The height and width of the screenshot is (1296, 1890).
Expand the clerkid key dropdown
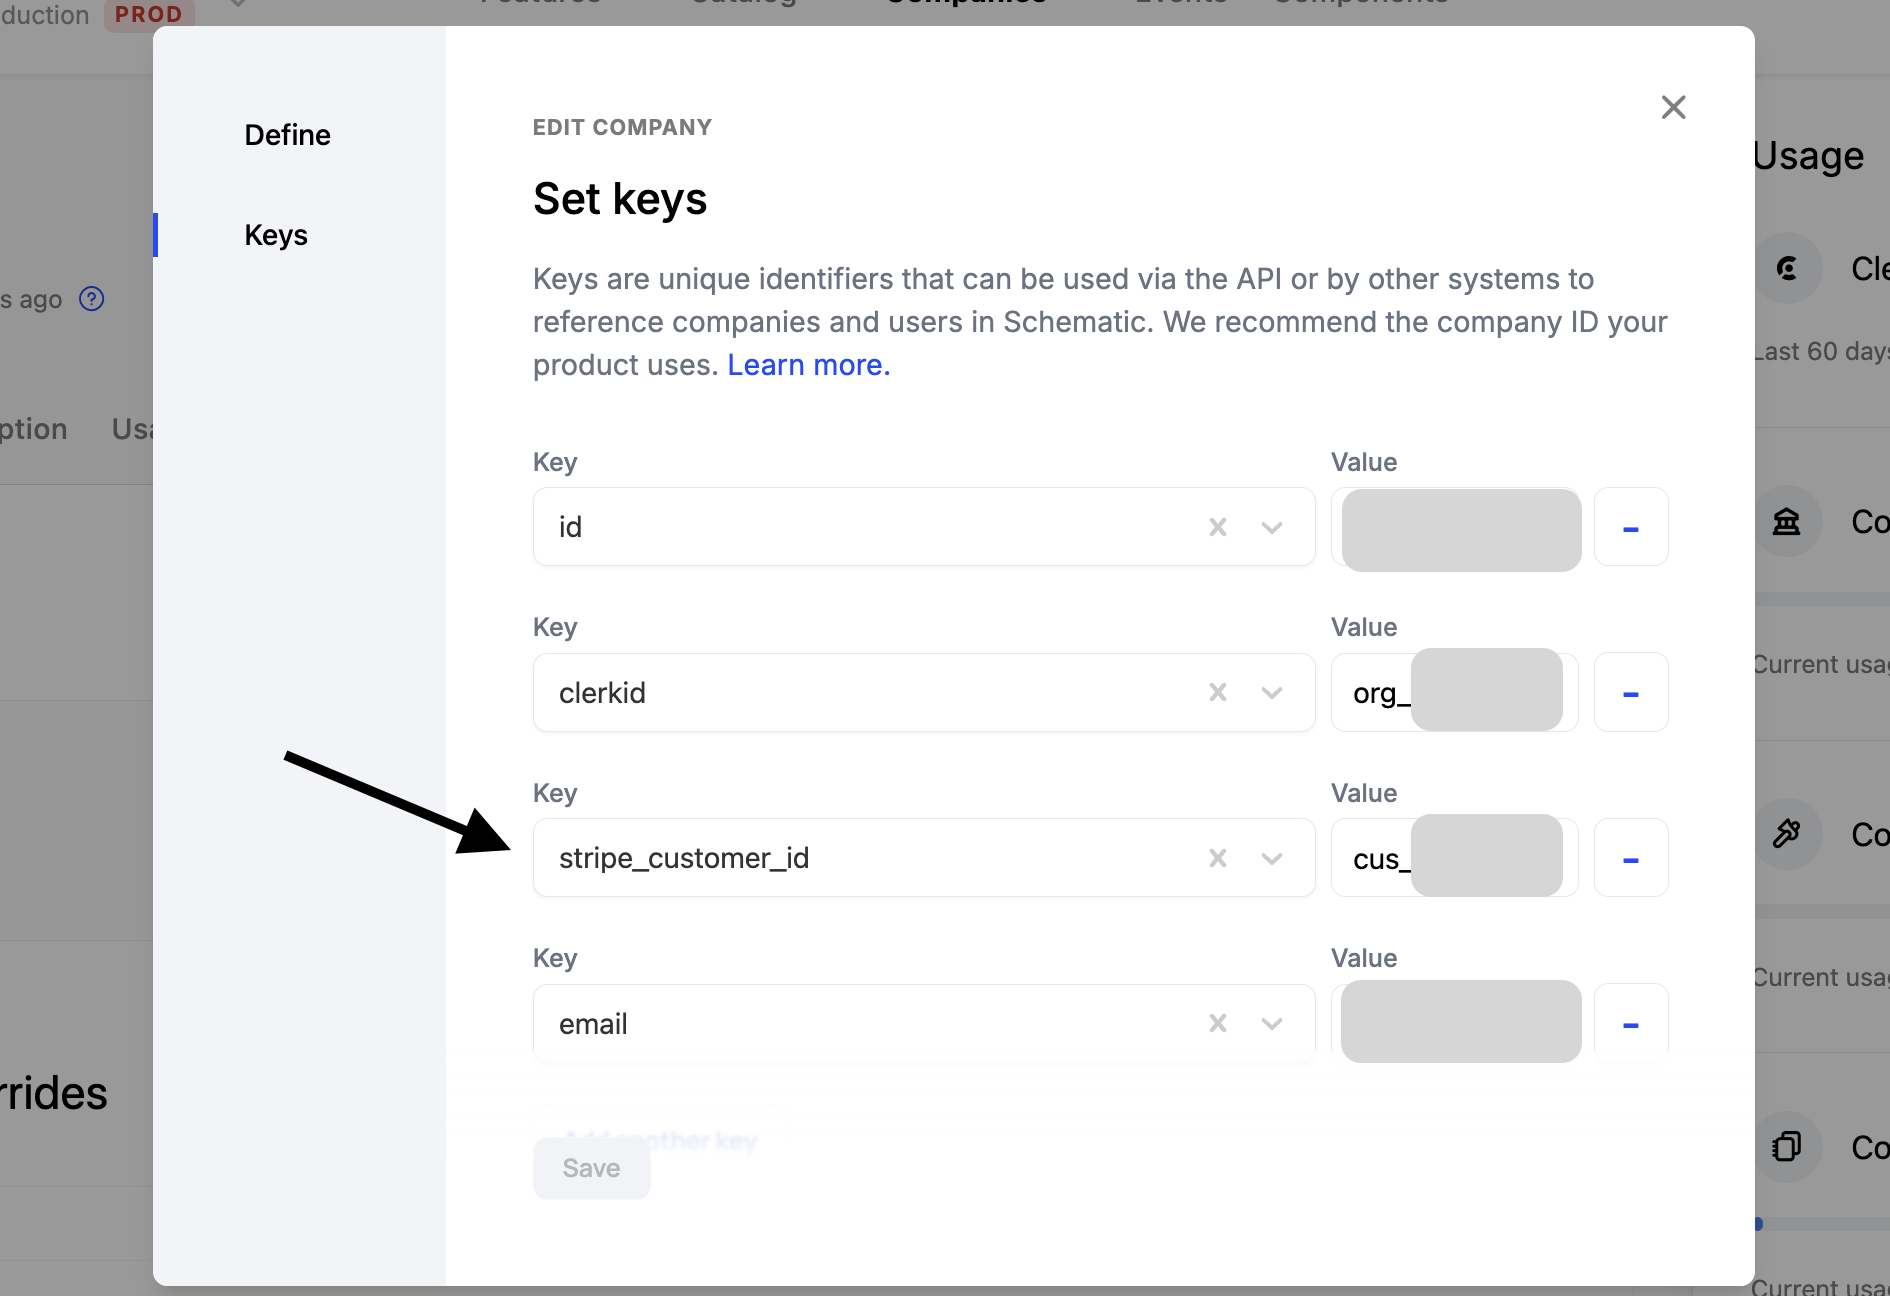click(1272, 692)
